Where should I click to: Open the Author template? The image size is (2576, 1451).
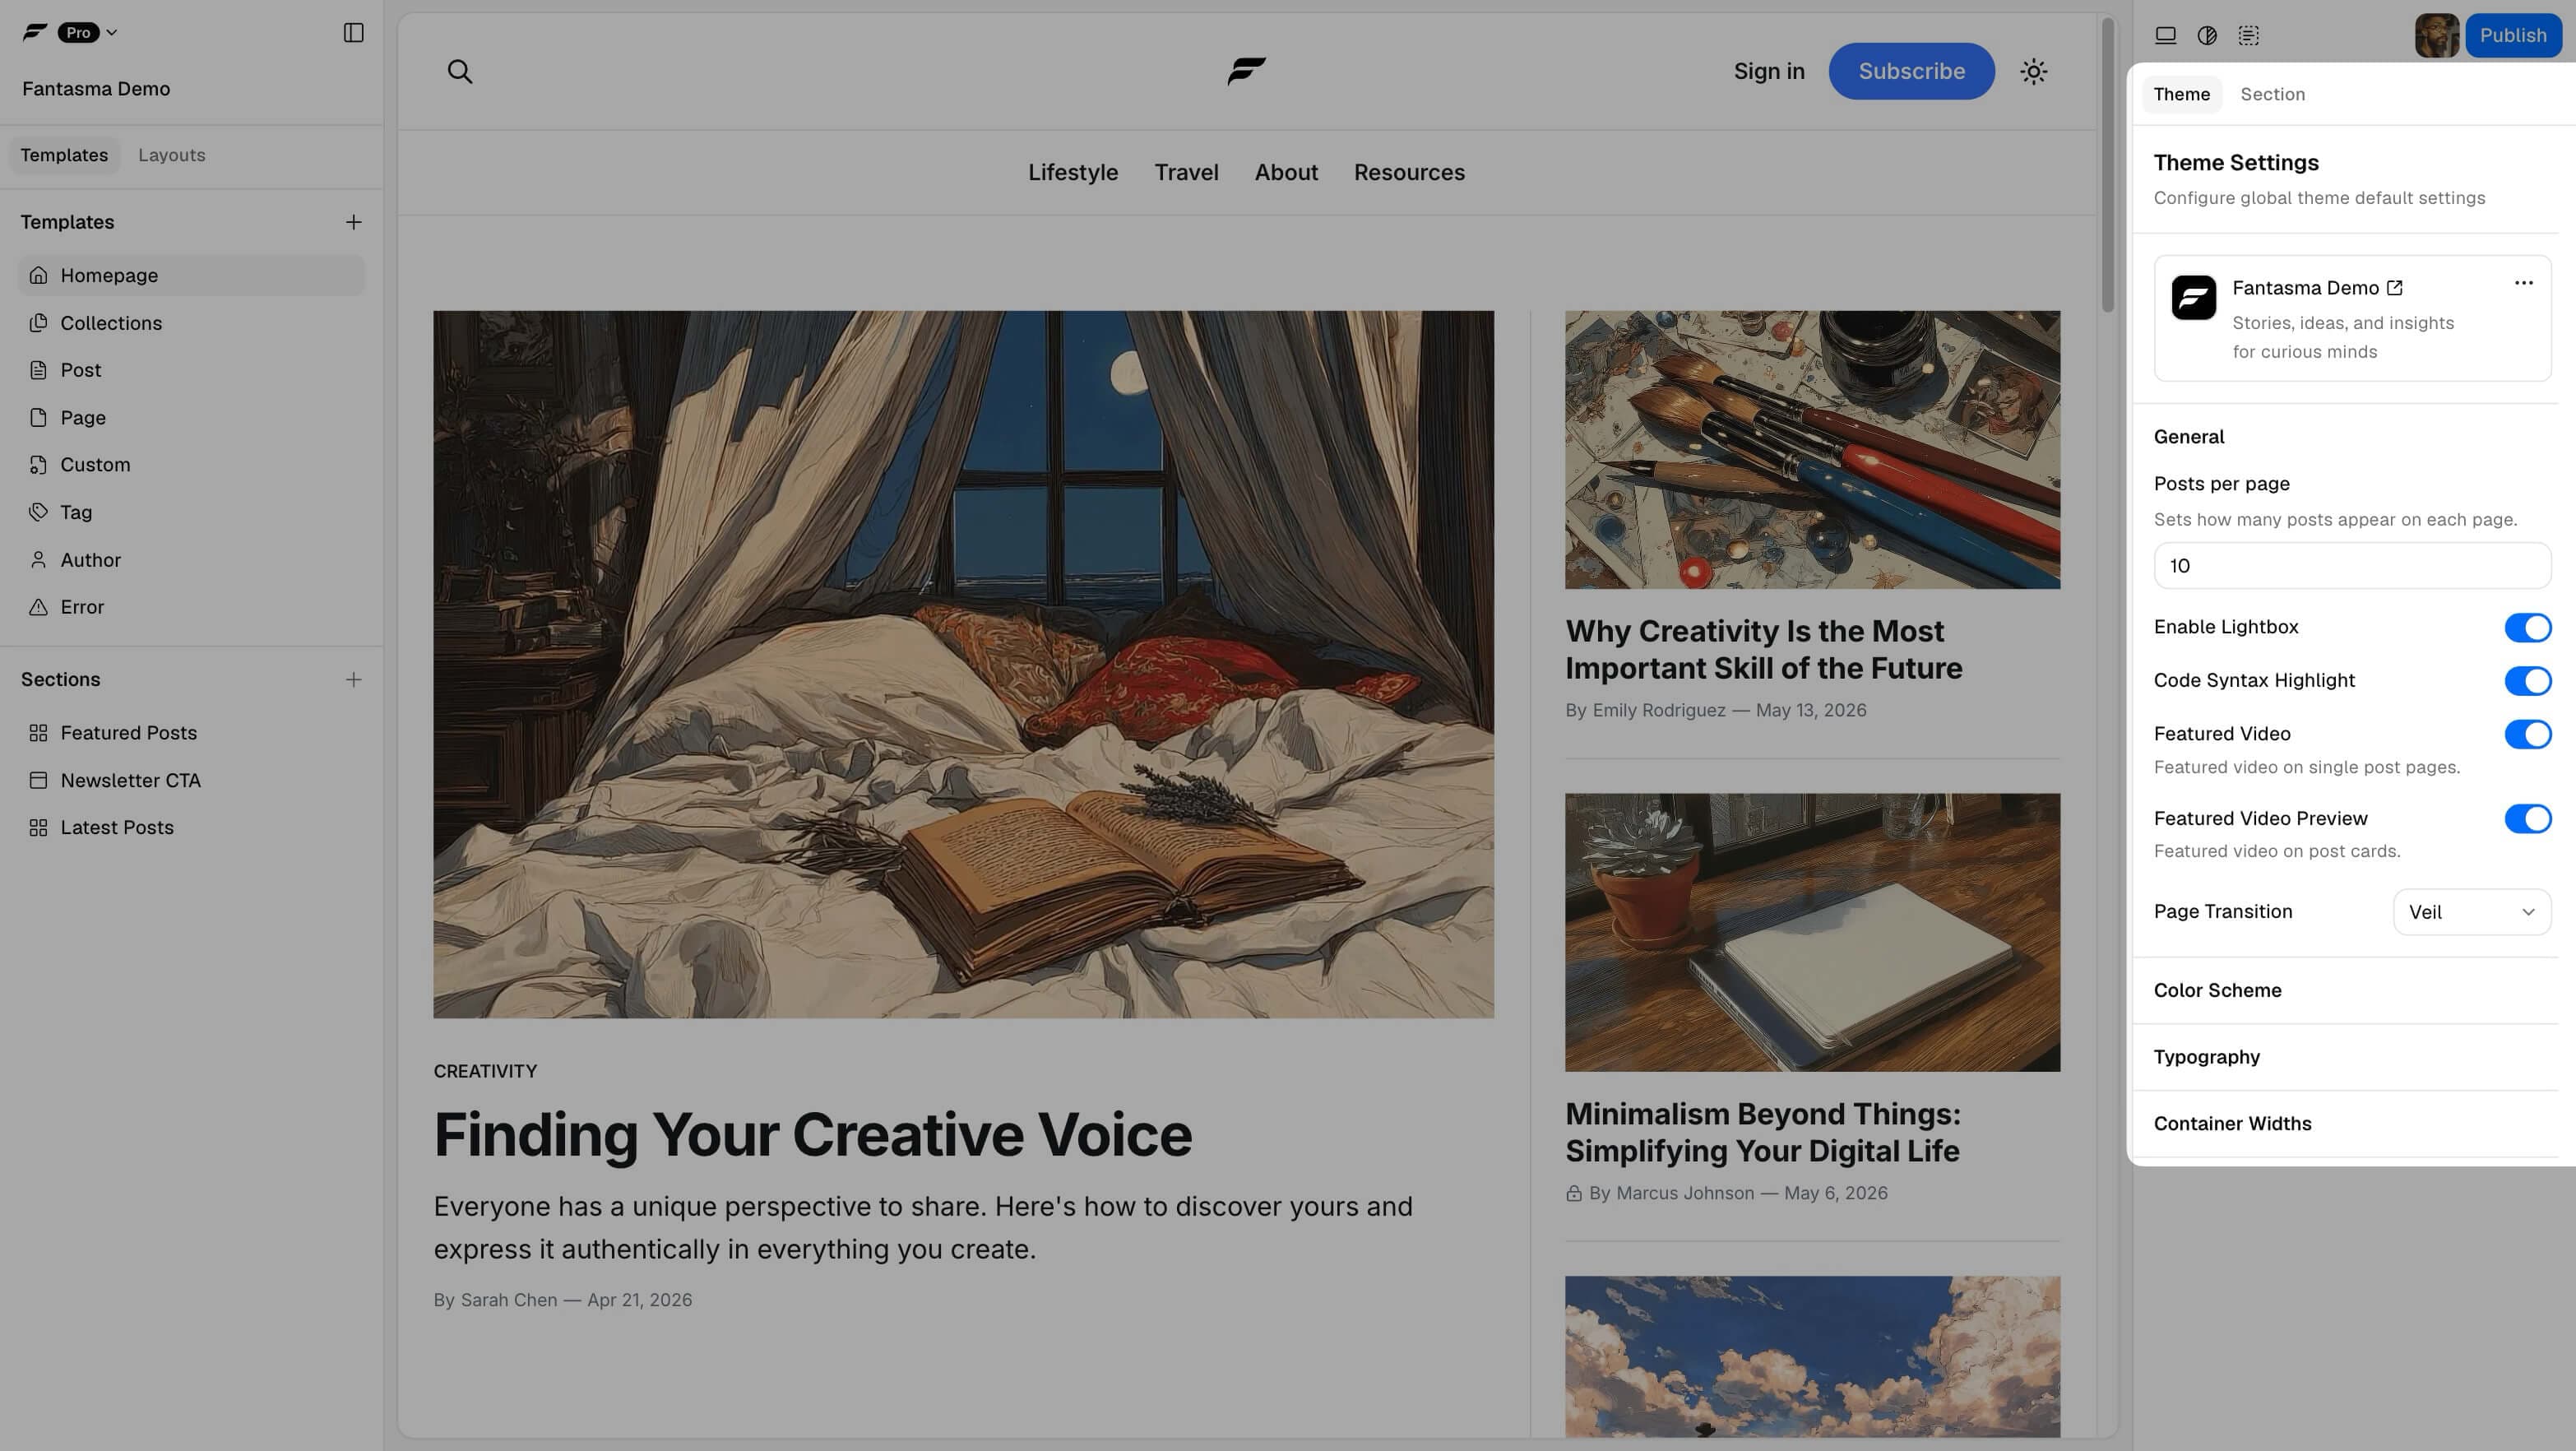(x=192, y=560)
